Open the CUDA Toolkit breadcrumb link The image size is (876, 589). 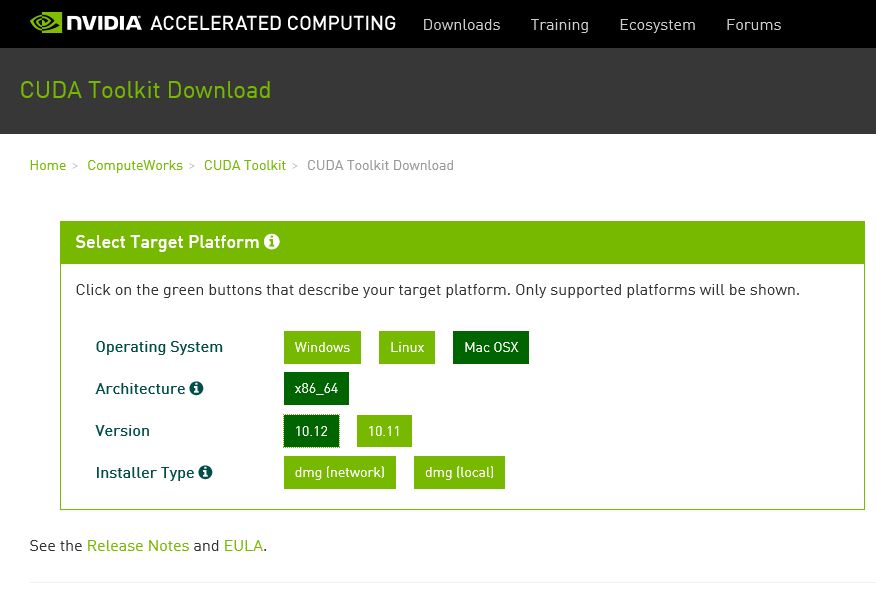tap(245, 165)
